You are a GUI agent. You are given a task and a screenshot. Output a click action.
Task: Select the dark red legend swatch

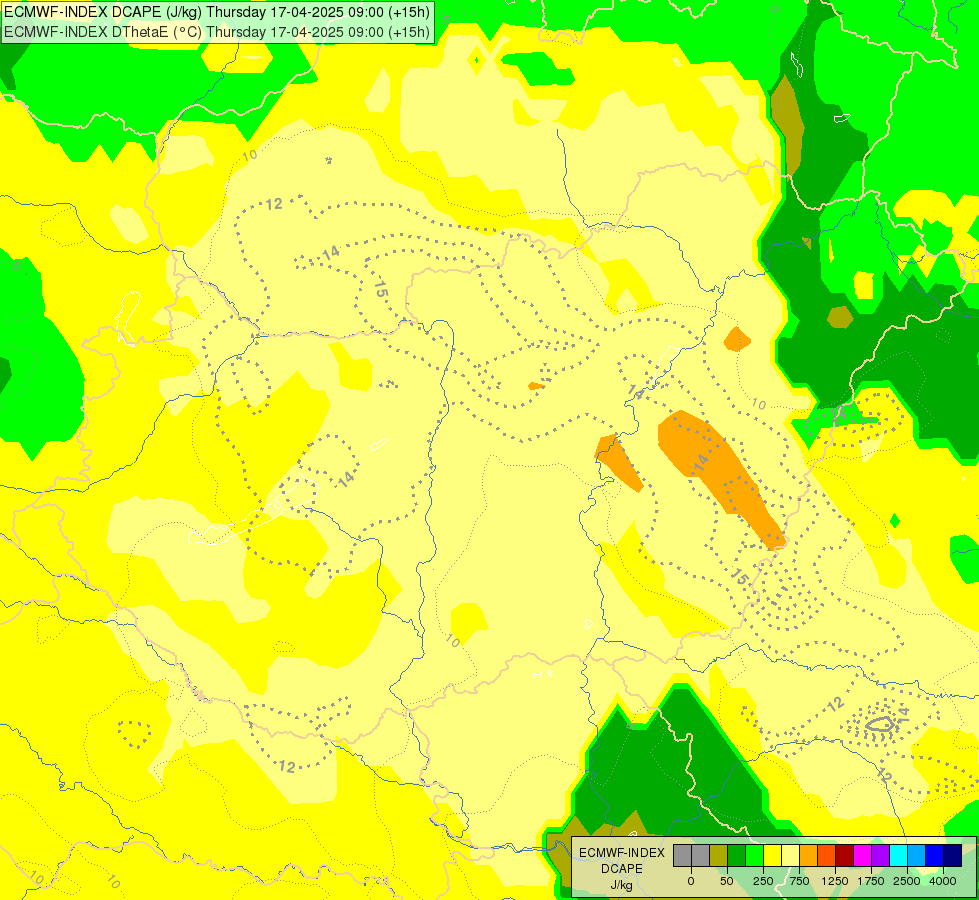(x=844, y=855)
